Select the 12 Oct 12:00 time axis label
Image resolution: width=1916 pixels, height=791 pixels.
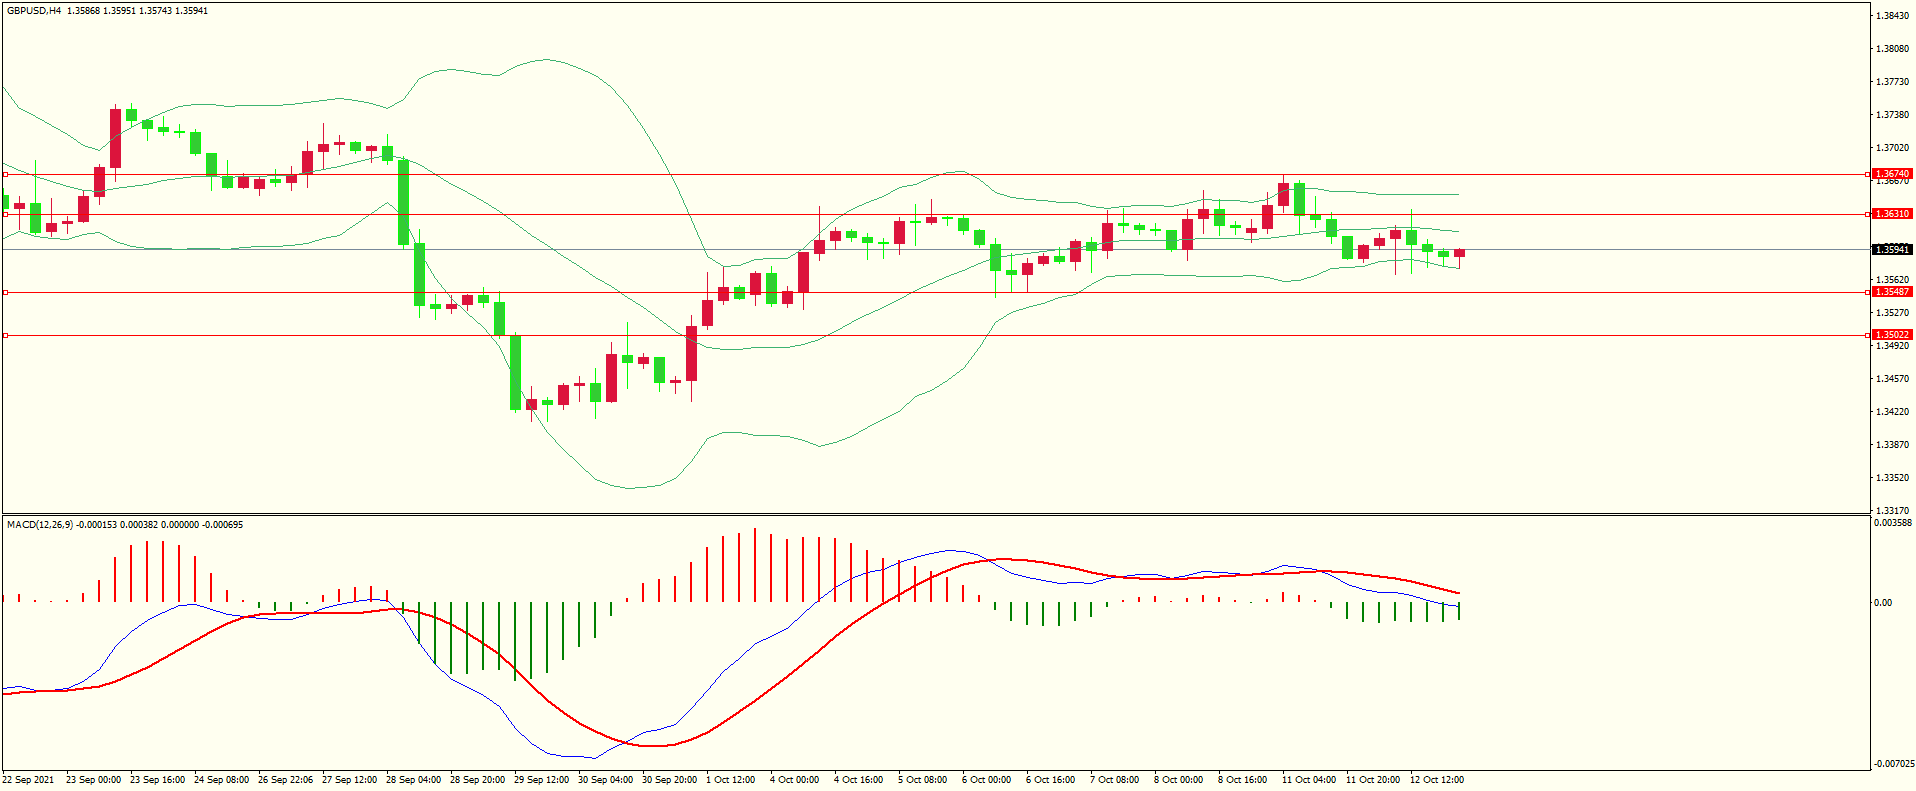pyautogui.click(x=1436, y=780)
